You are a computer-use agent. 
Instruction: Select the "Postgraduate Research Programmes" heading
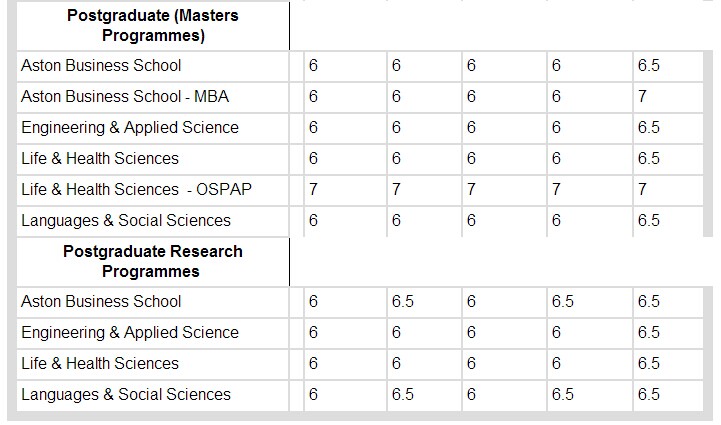152,261
